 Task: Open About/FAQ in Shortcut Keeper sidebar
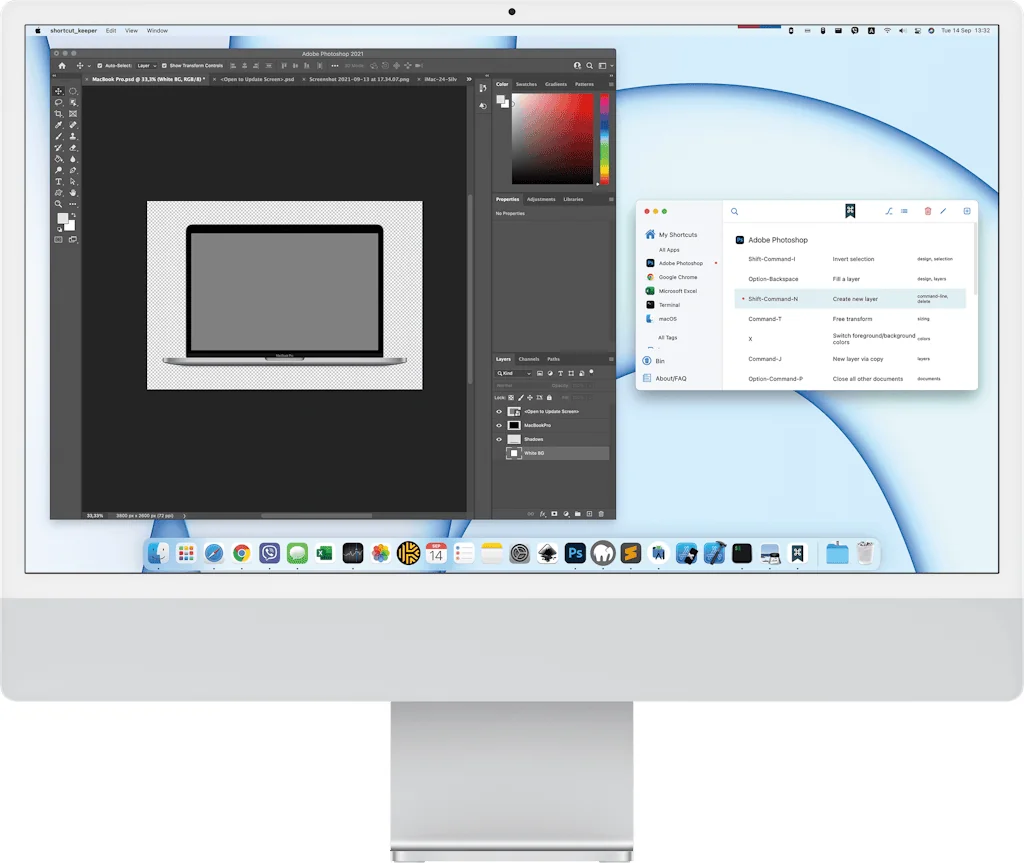tap(670, 378)
